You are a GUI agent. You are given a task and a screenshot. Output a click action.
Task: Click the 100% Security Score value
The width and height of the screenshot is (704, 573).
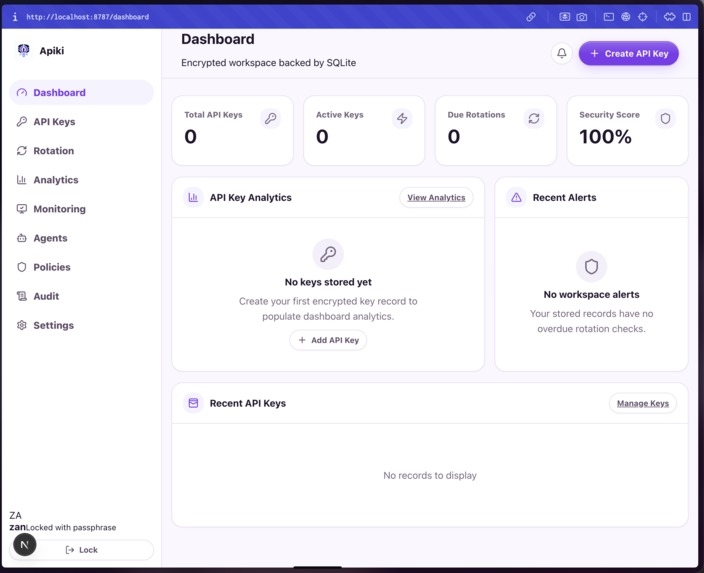pyautogui.click(x=605, y=137)
